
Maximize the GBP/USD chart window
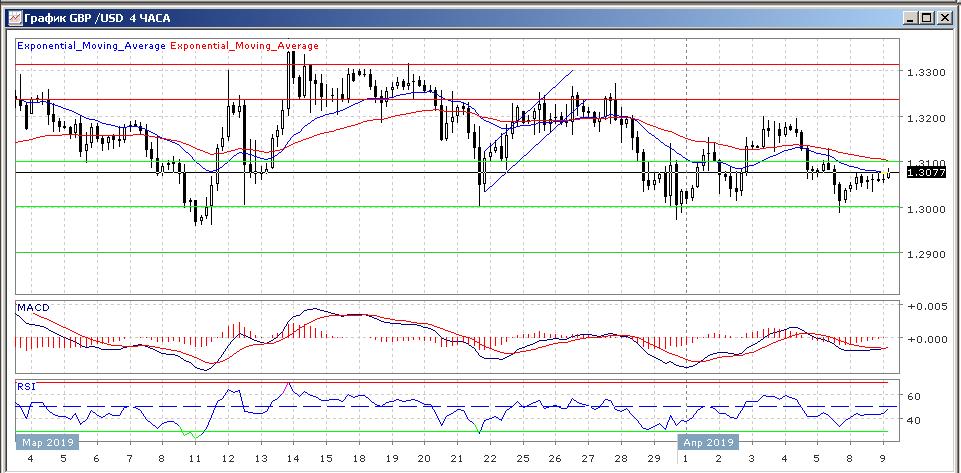pos(927,17)
